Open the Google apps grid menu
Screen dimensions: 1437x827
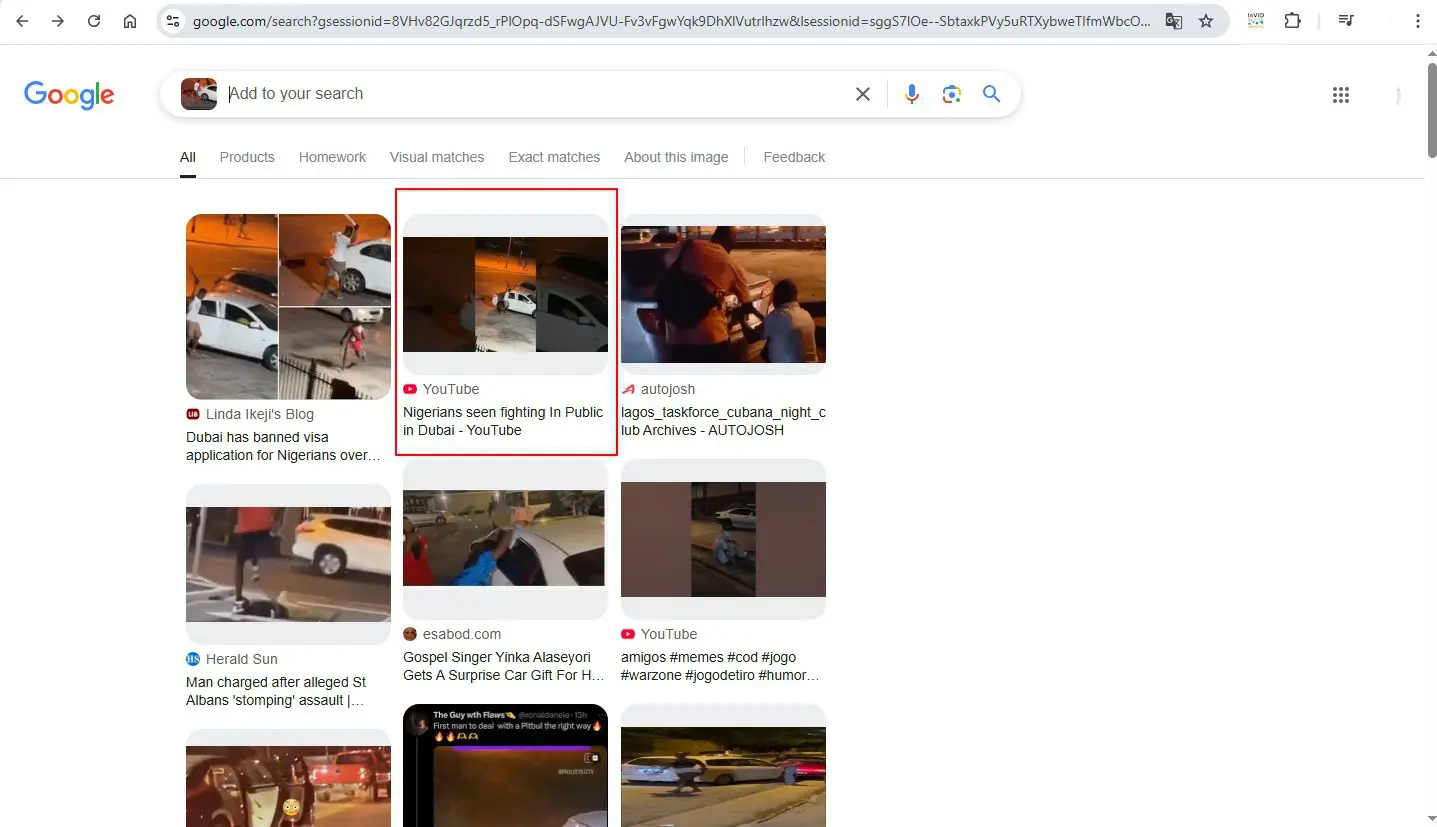click(x=1341, y=95)
